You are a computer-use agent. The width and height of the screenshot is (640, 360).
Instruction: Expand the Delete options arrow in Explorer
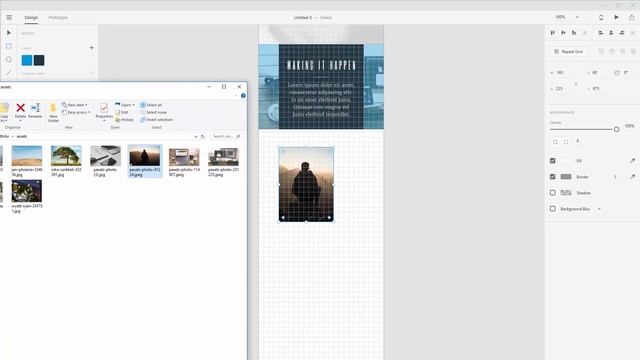click(x=20, y=120)
